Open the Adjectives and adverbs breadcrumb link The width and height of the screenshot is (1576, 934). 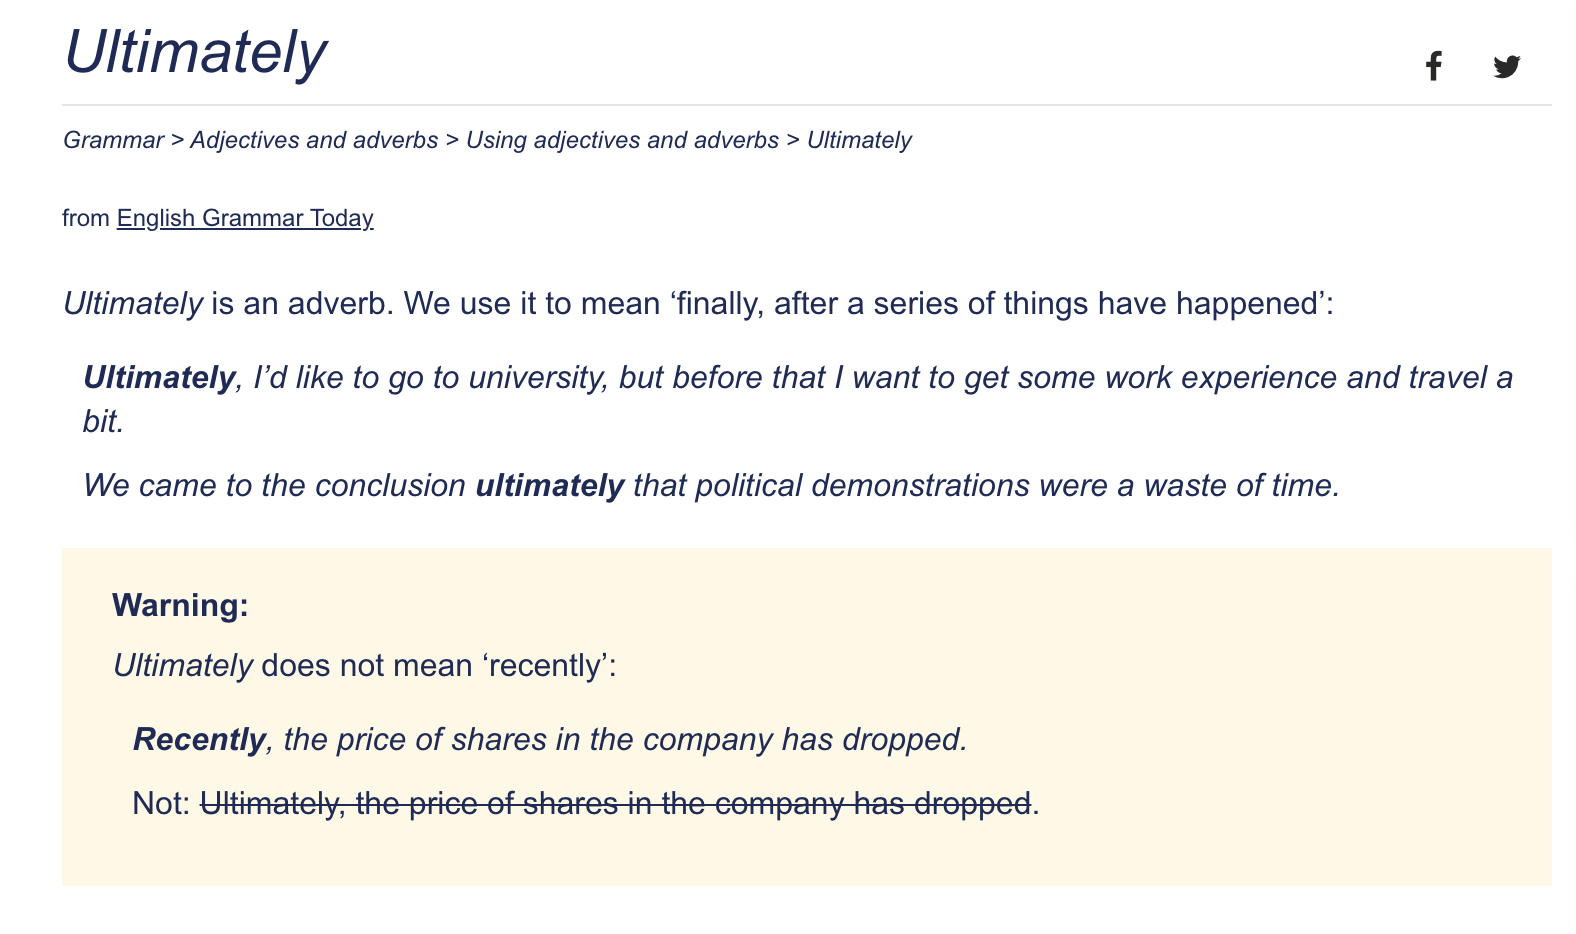coord(314,140)
